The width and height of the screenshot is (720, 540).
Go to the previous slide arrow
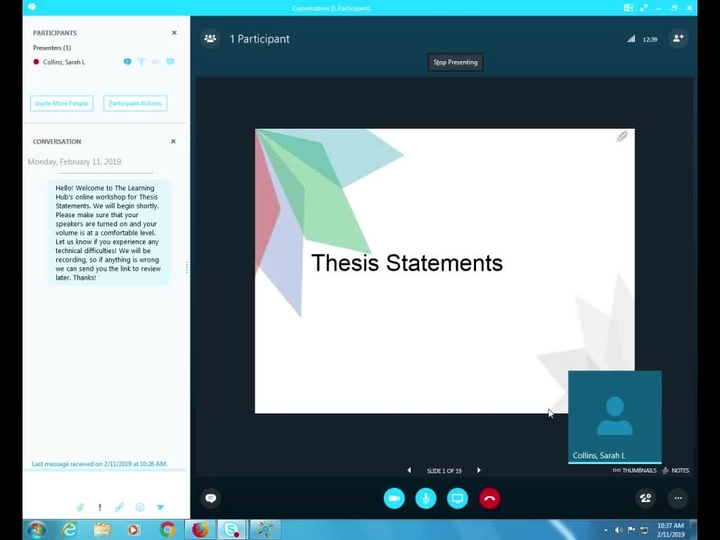point(409,470)
